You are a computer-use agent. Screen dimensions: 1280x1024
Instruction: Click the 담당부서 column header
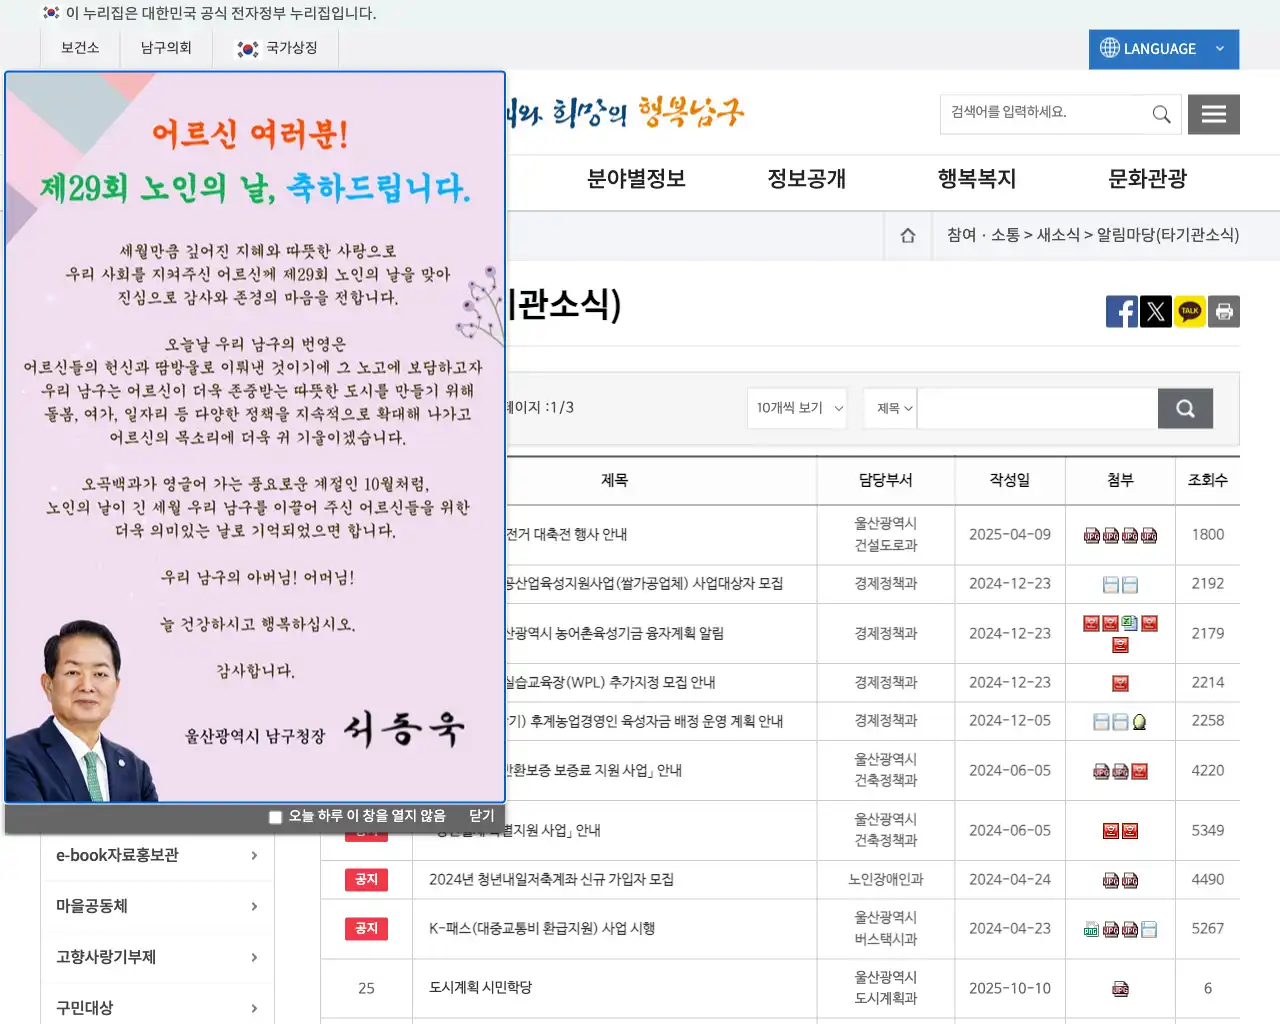point(886,481)
